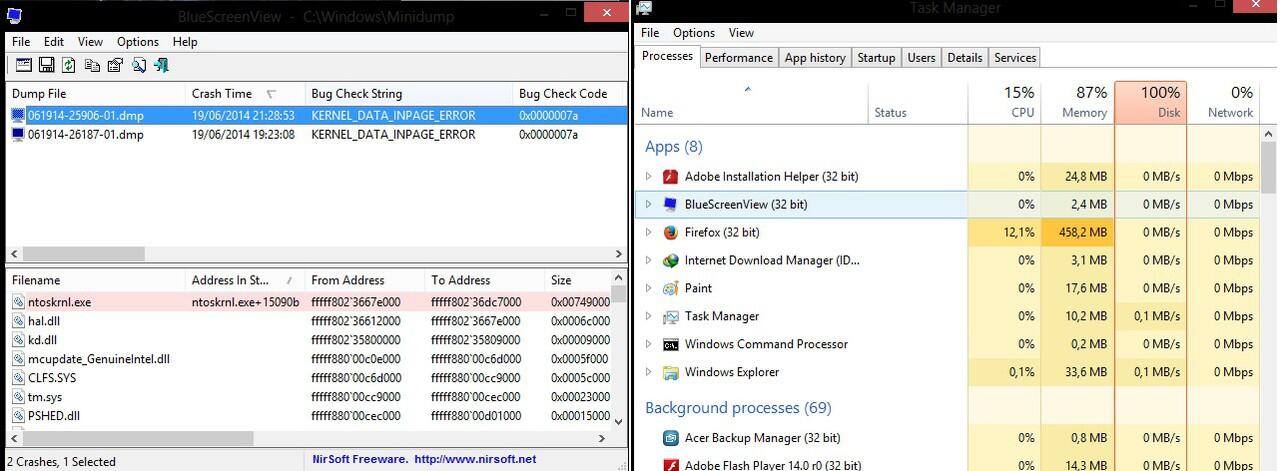Image resolution: width=1280 pixels, height=471 pixels.
Task: Expand the Internet Download Manager process
Action: click(648, 261)
